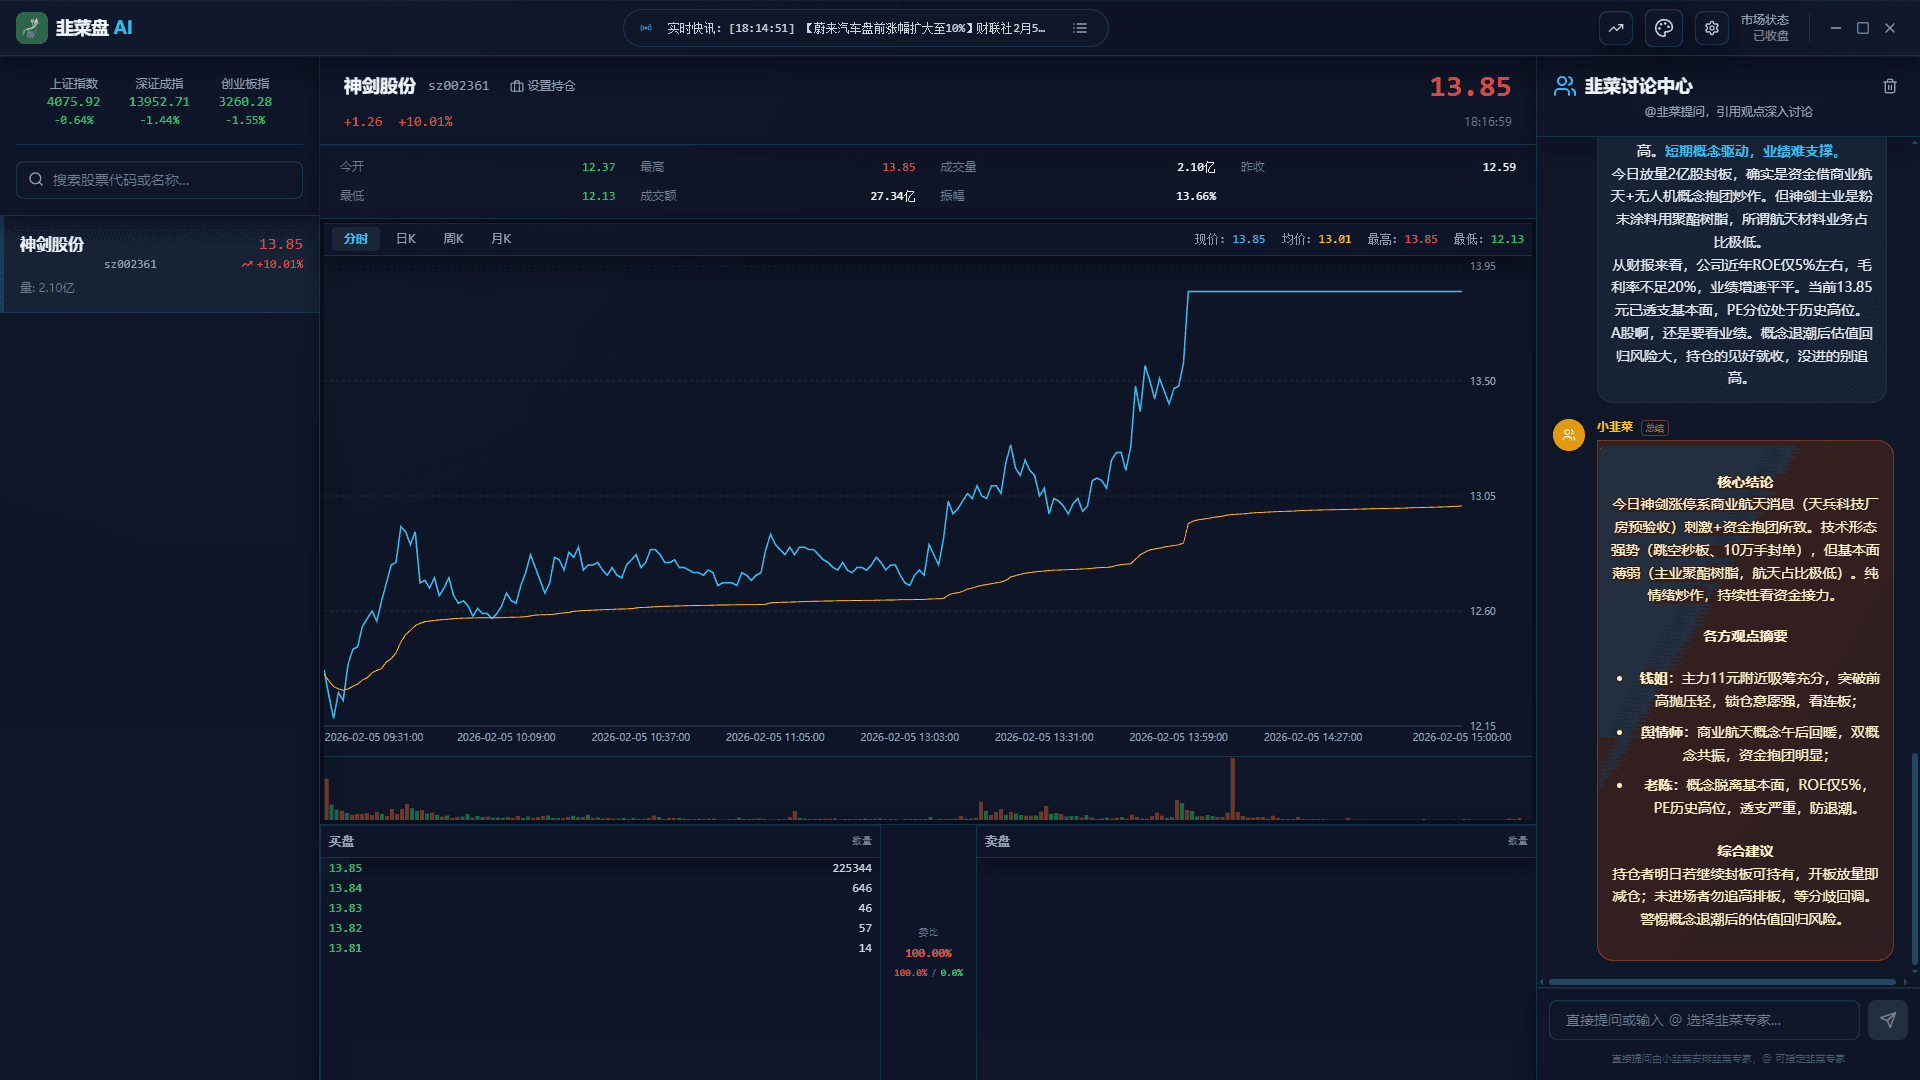This screenshot has height=1080, width=1920.
Task: Click the 综合建议 heading
Action: coord(1745,851)
